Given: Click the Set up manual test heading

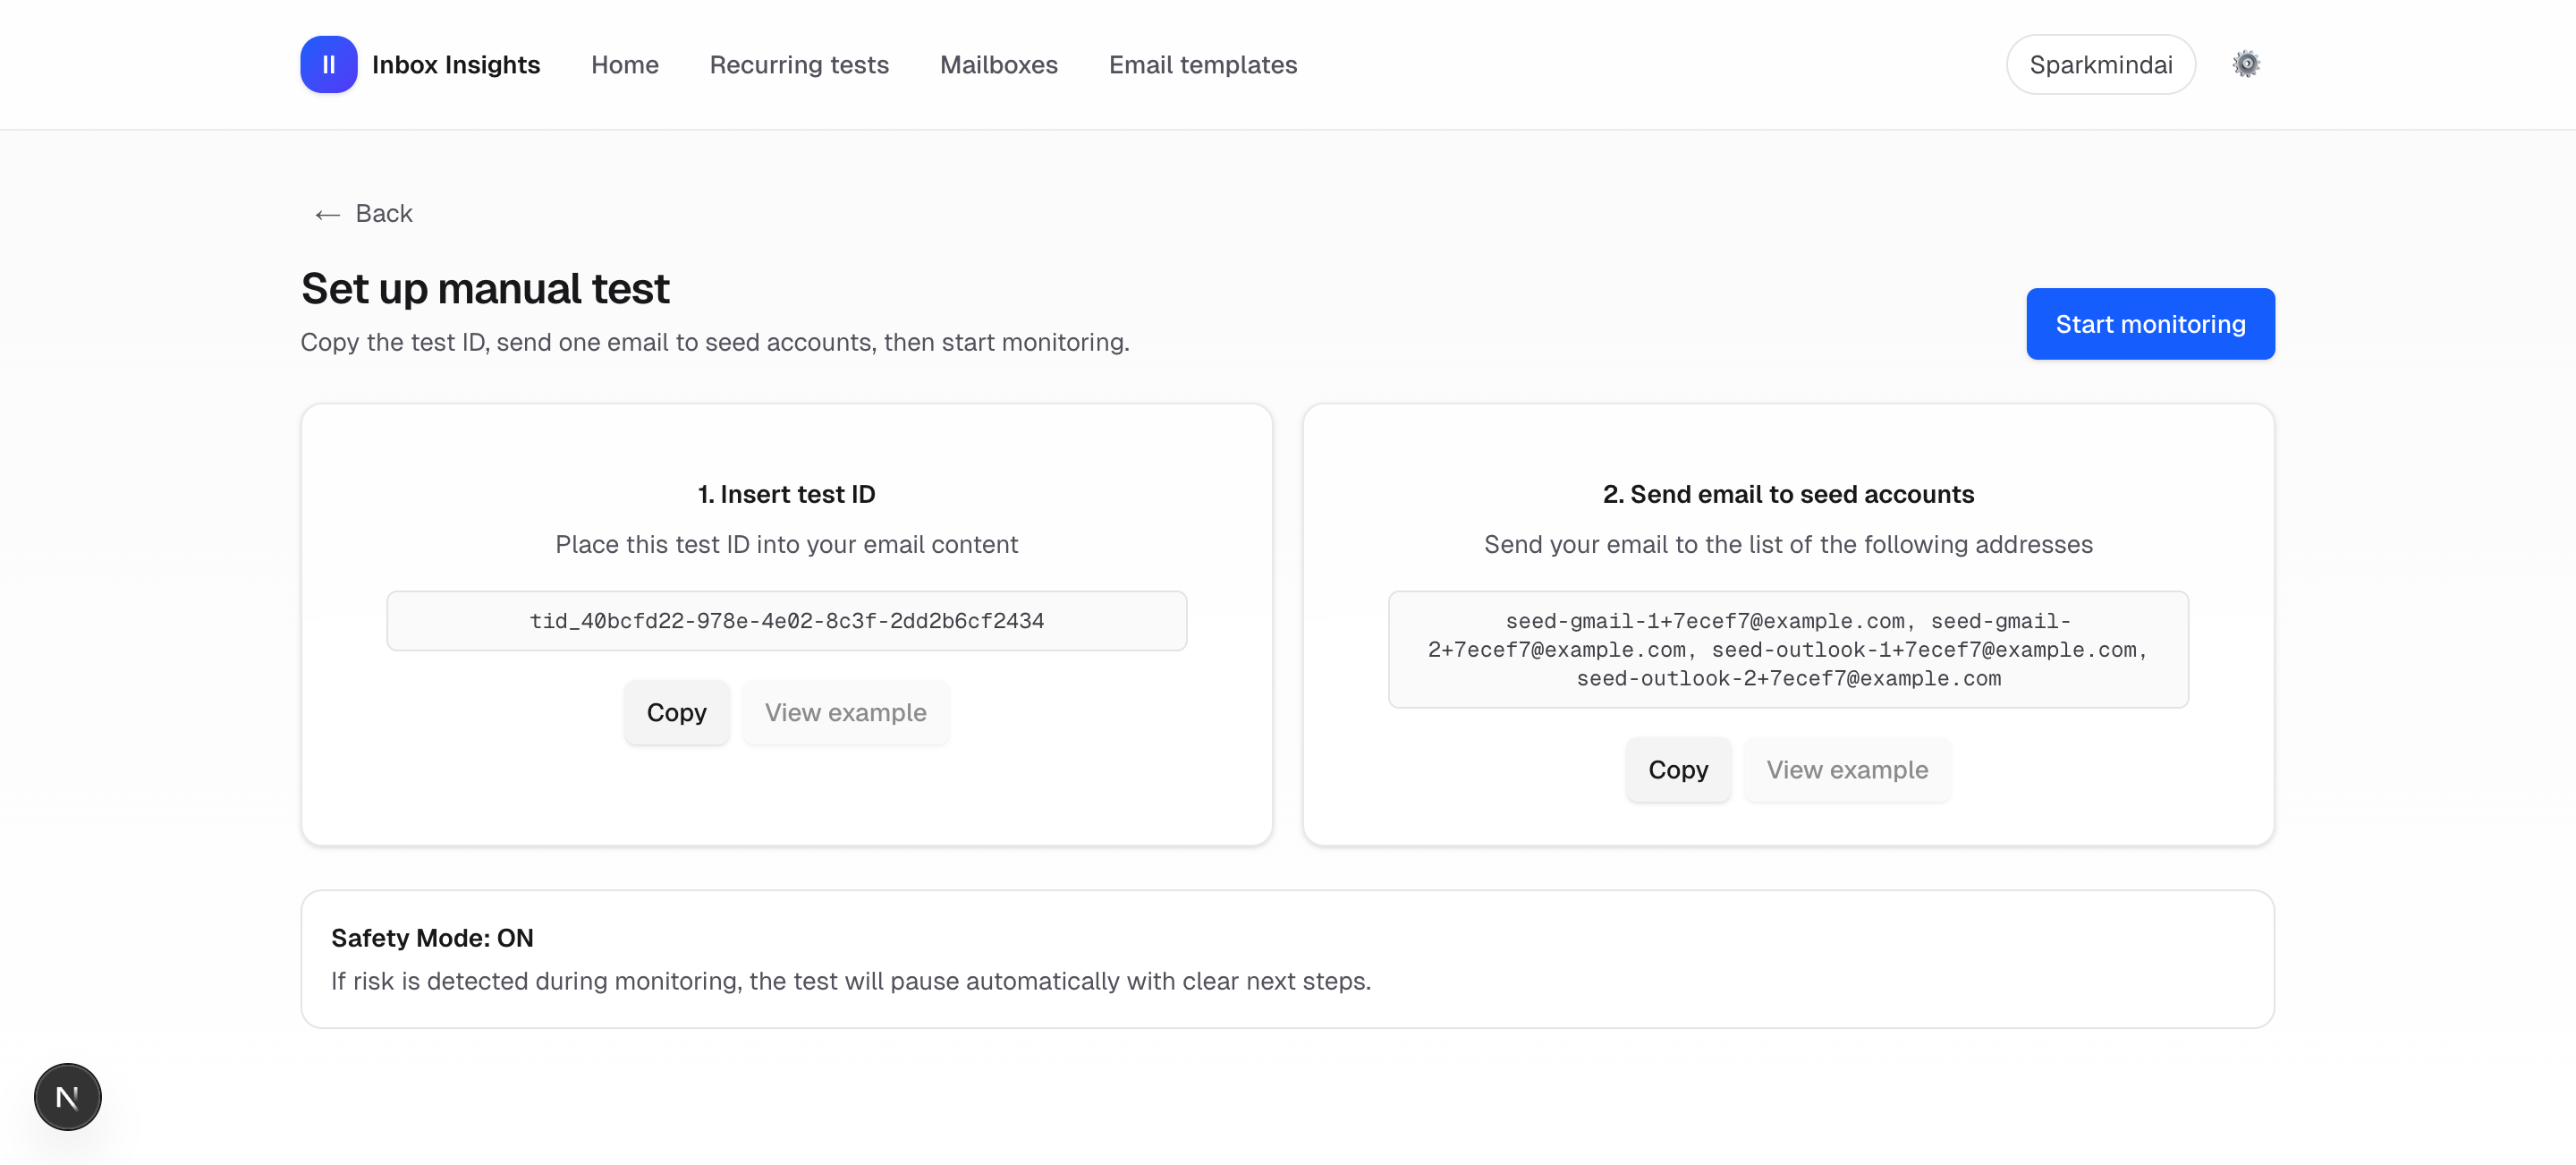Looking at the screenshot, I should 485,288.
